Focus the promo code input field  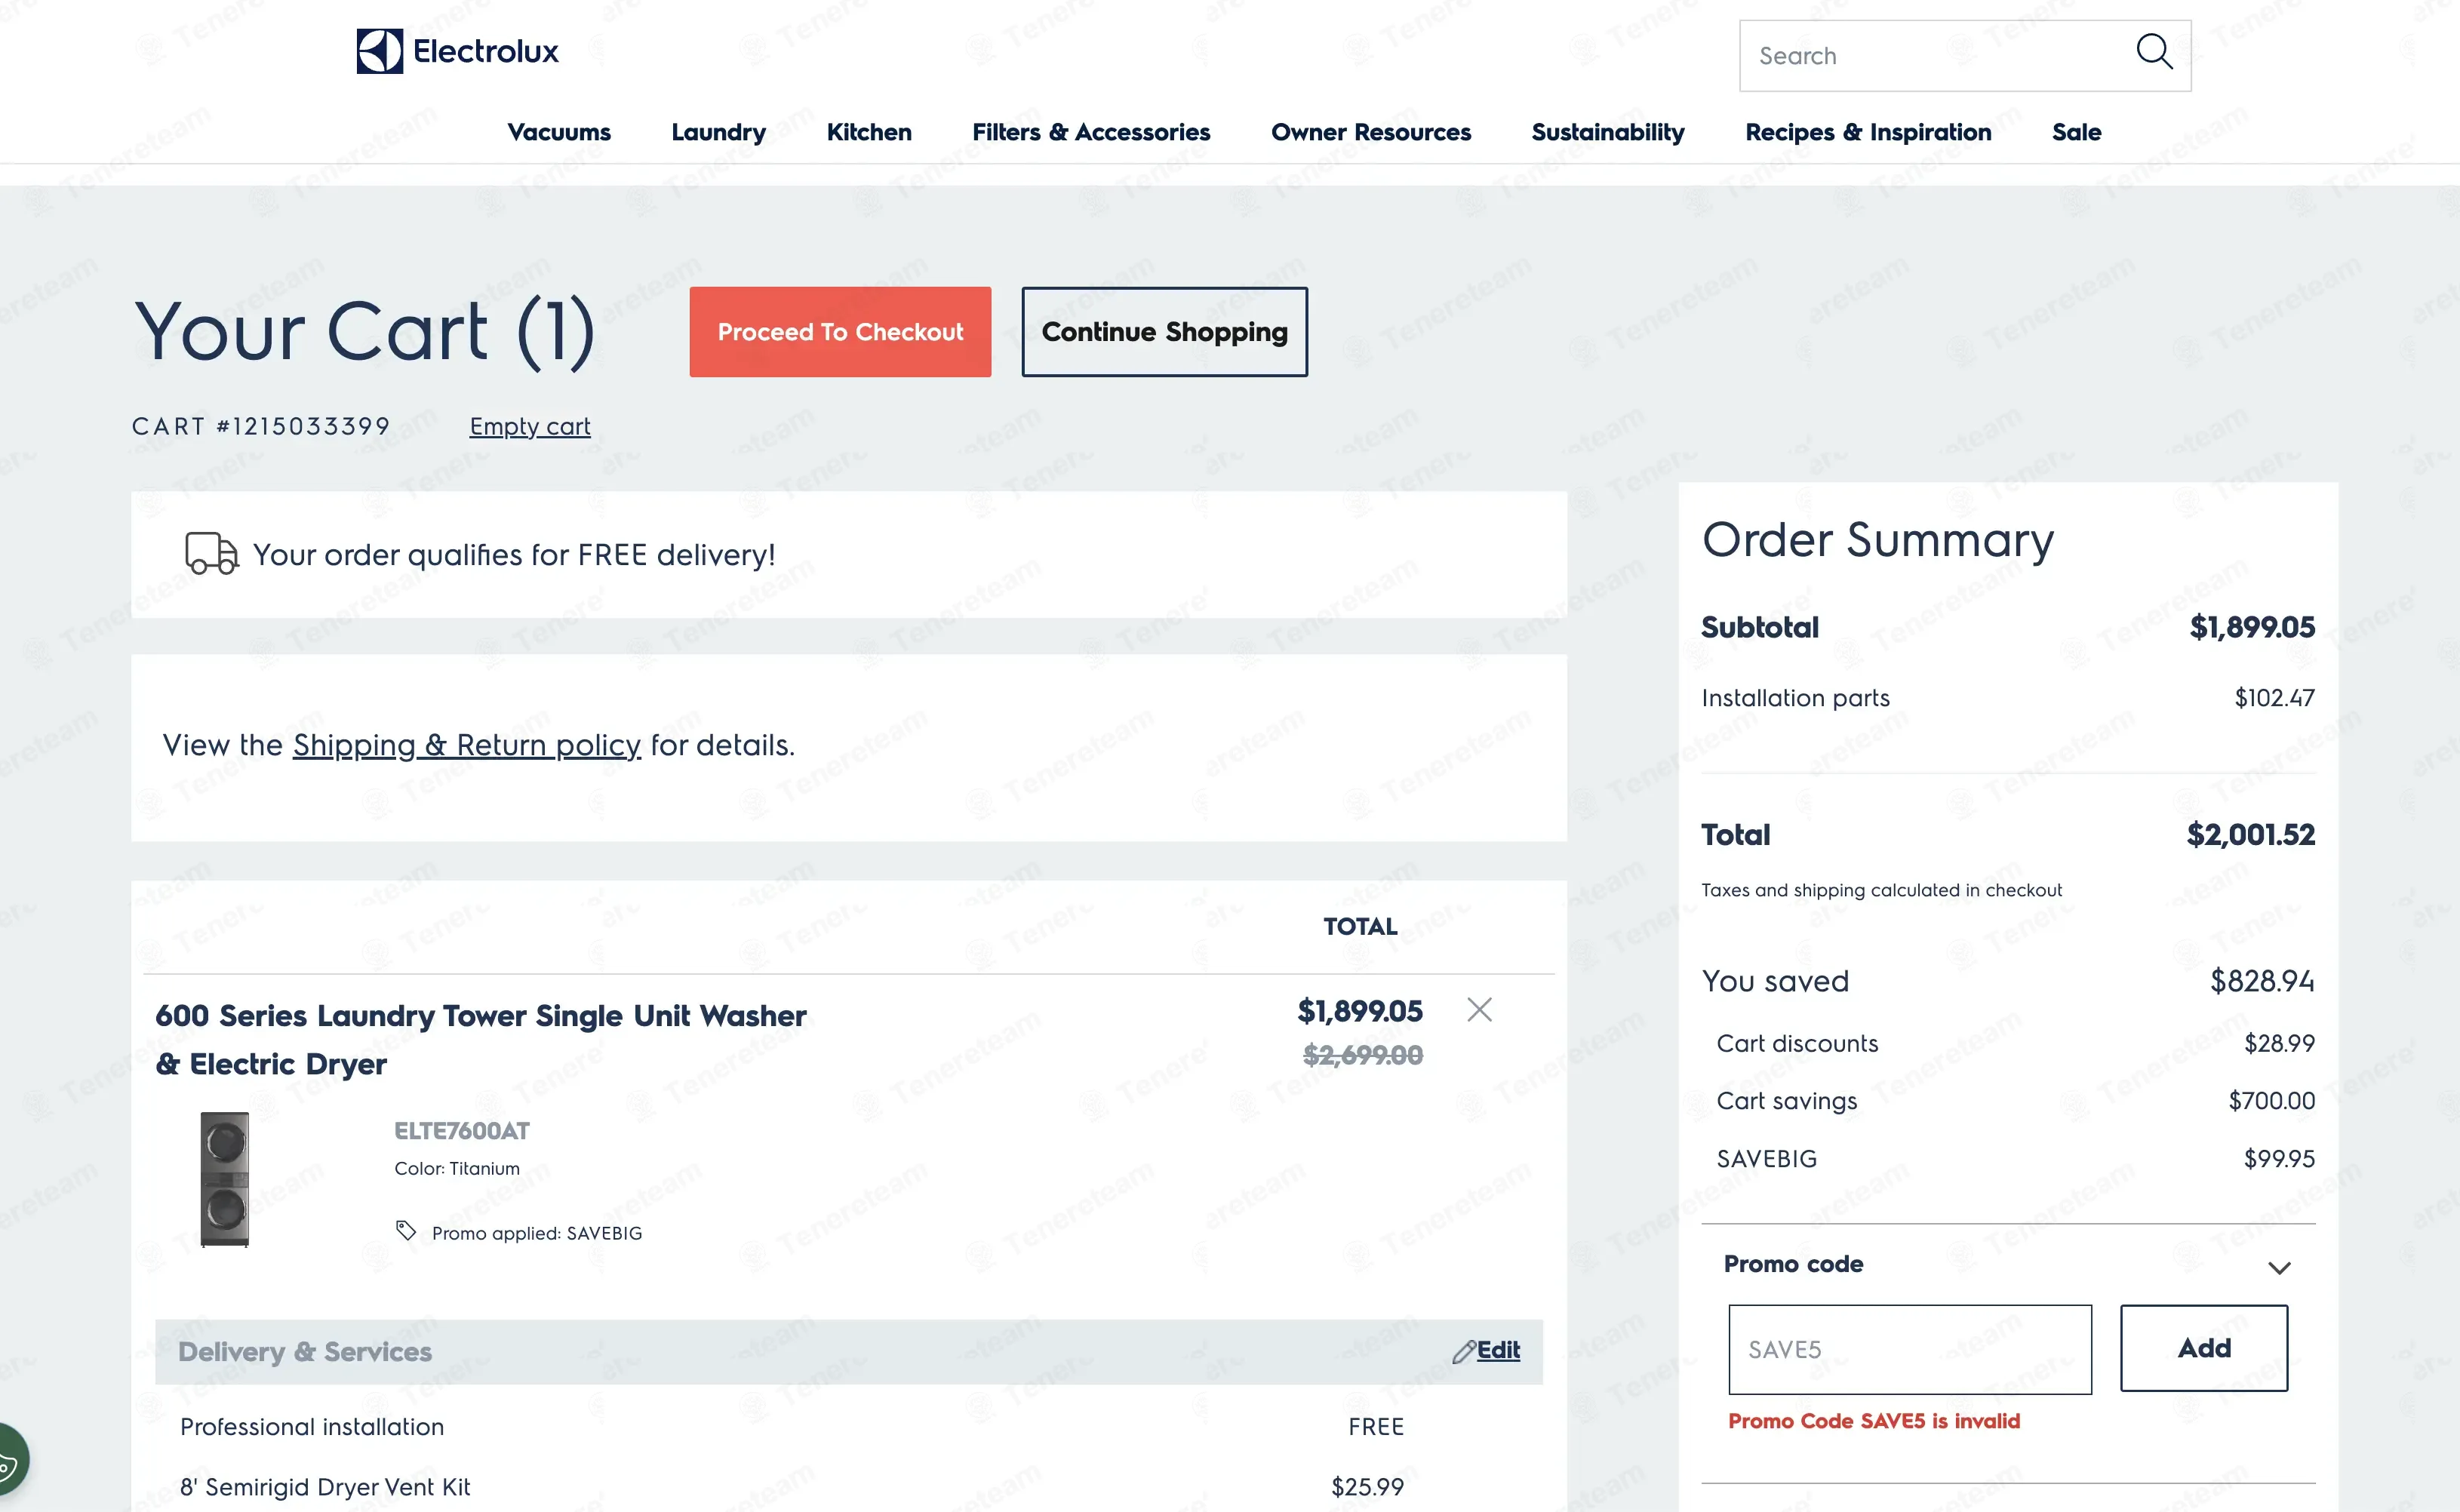1910,1349
